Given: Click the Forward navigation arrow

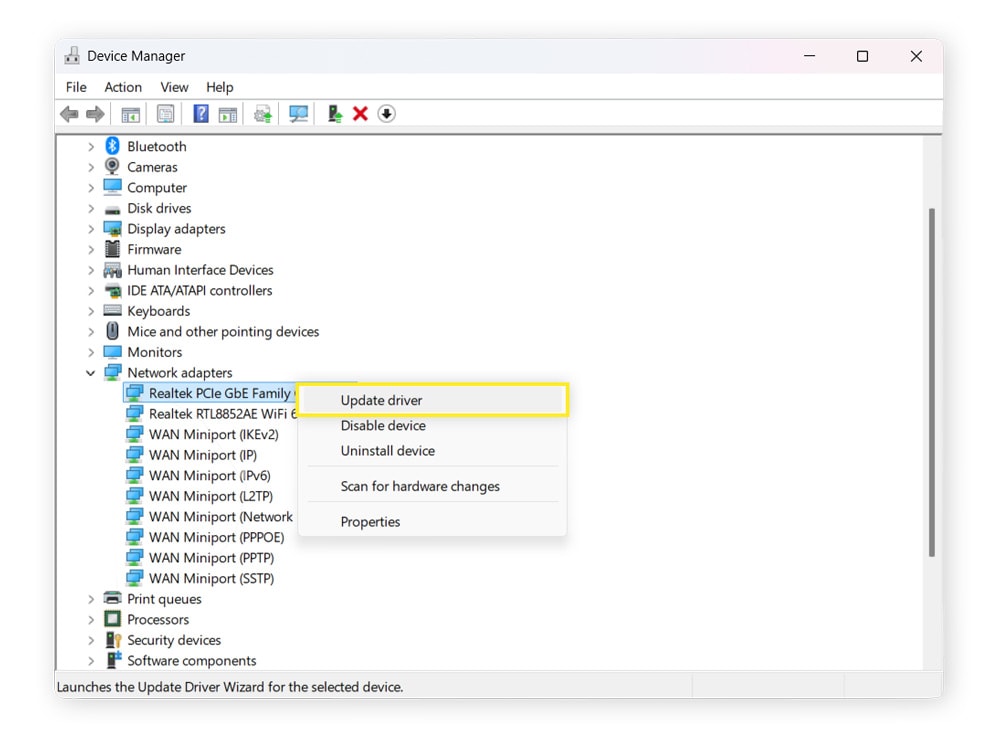Looking at the screenshot, I should (x=96, y=113).
